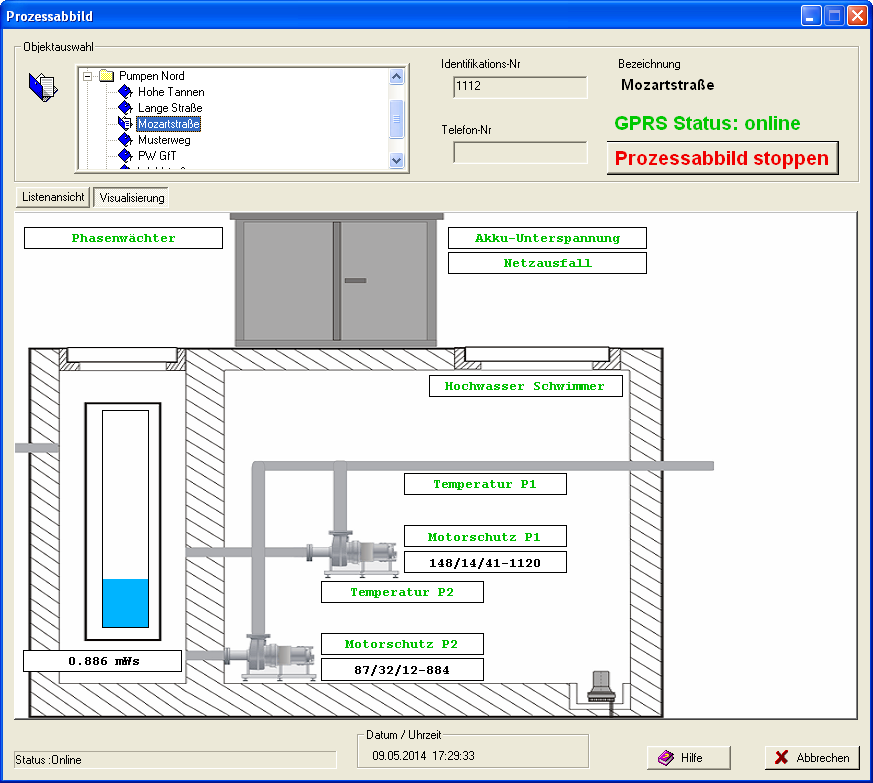Select Lange Straße in the tree
This screenshot has width=873, height=783.
170,108
